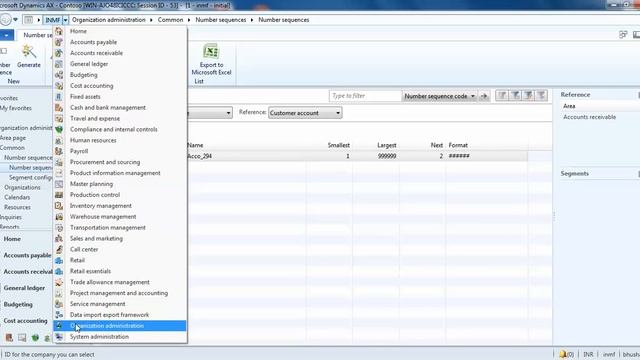640x360 pixels.
Task: Sort by the Format column header
Action: (x=458, y=145)
